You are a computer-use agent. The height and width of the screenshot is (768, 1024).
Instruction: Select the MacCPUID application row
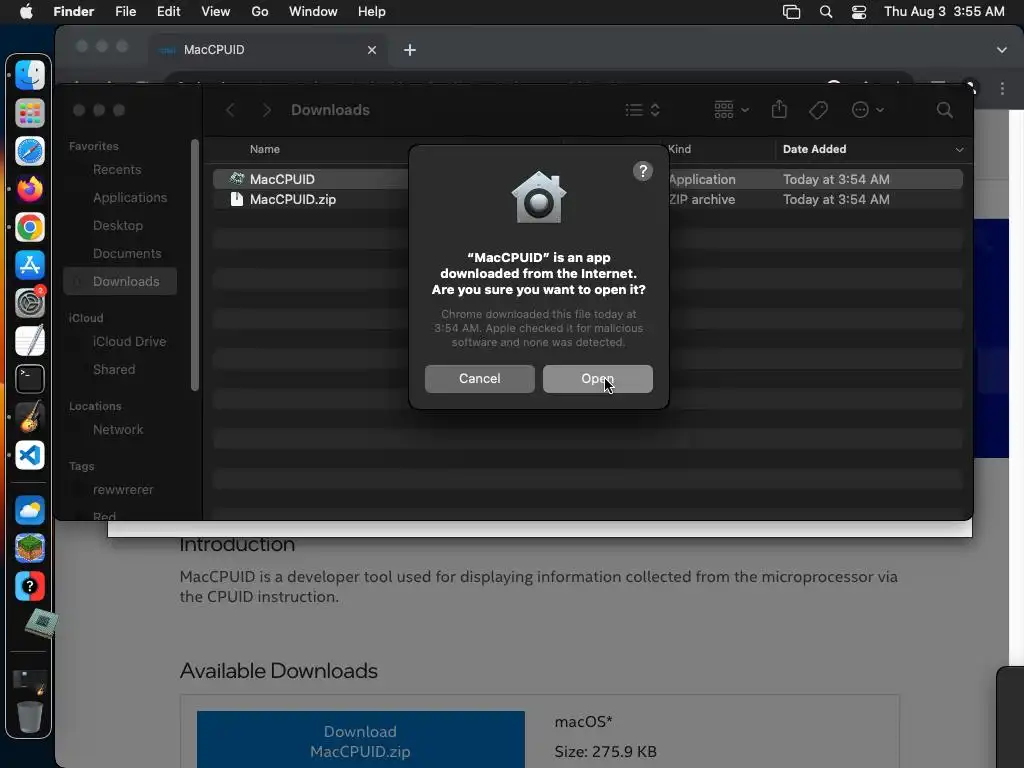tap(588, 179)
